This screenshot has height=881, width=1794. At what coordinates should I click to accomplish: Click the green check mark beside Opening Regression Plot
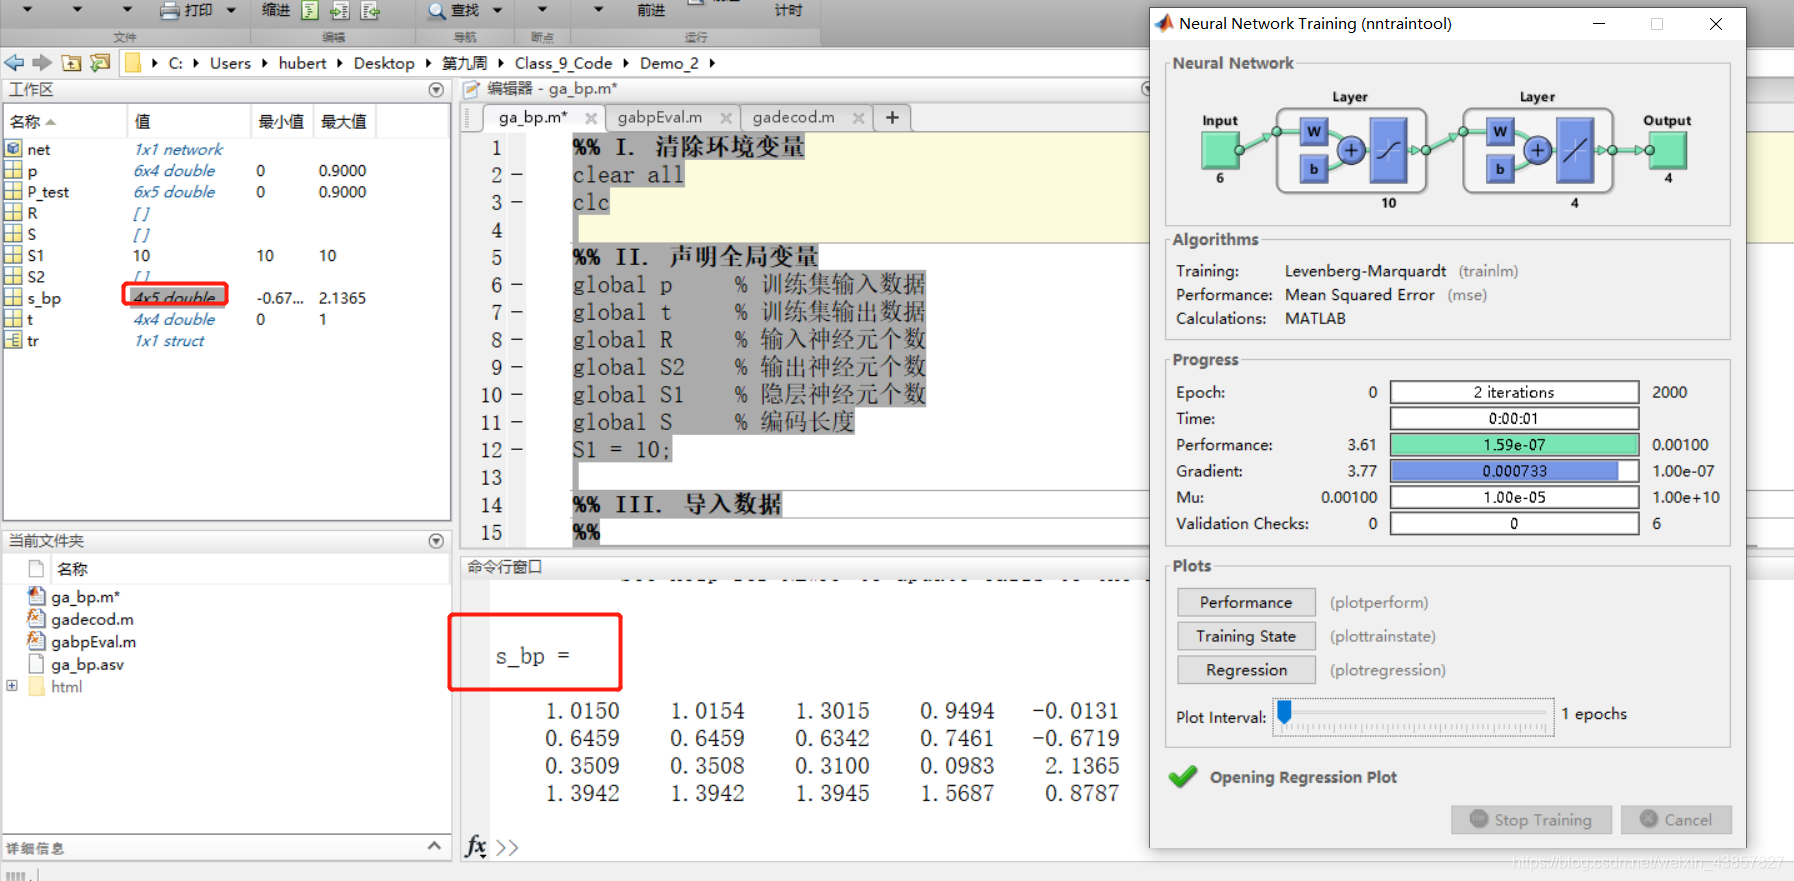[x=1183, y=777]
